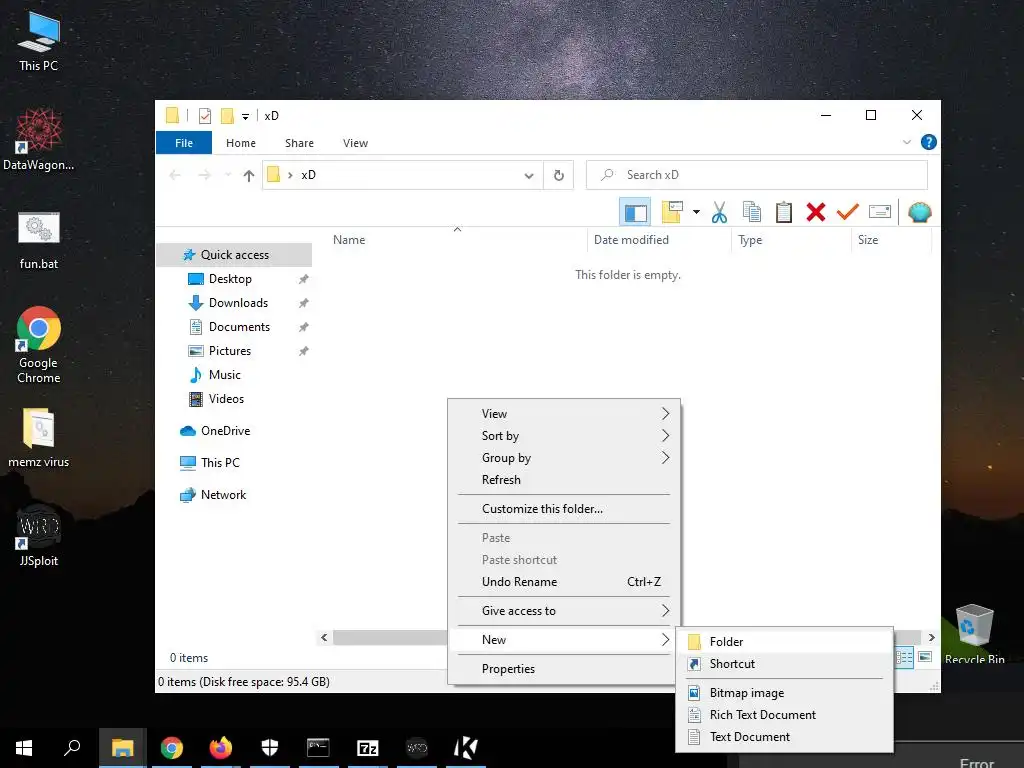Viewport: 1024px width, 768px height.
Task: Select Quick access in navigation pane
Action: (234, 255)
